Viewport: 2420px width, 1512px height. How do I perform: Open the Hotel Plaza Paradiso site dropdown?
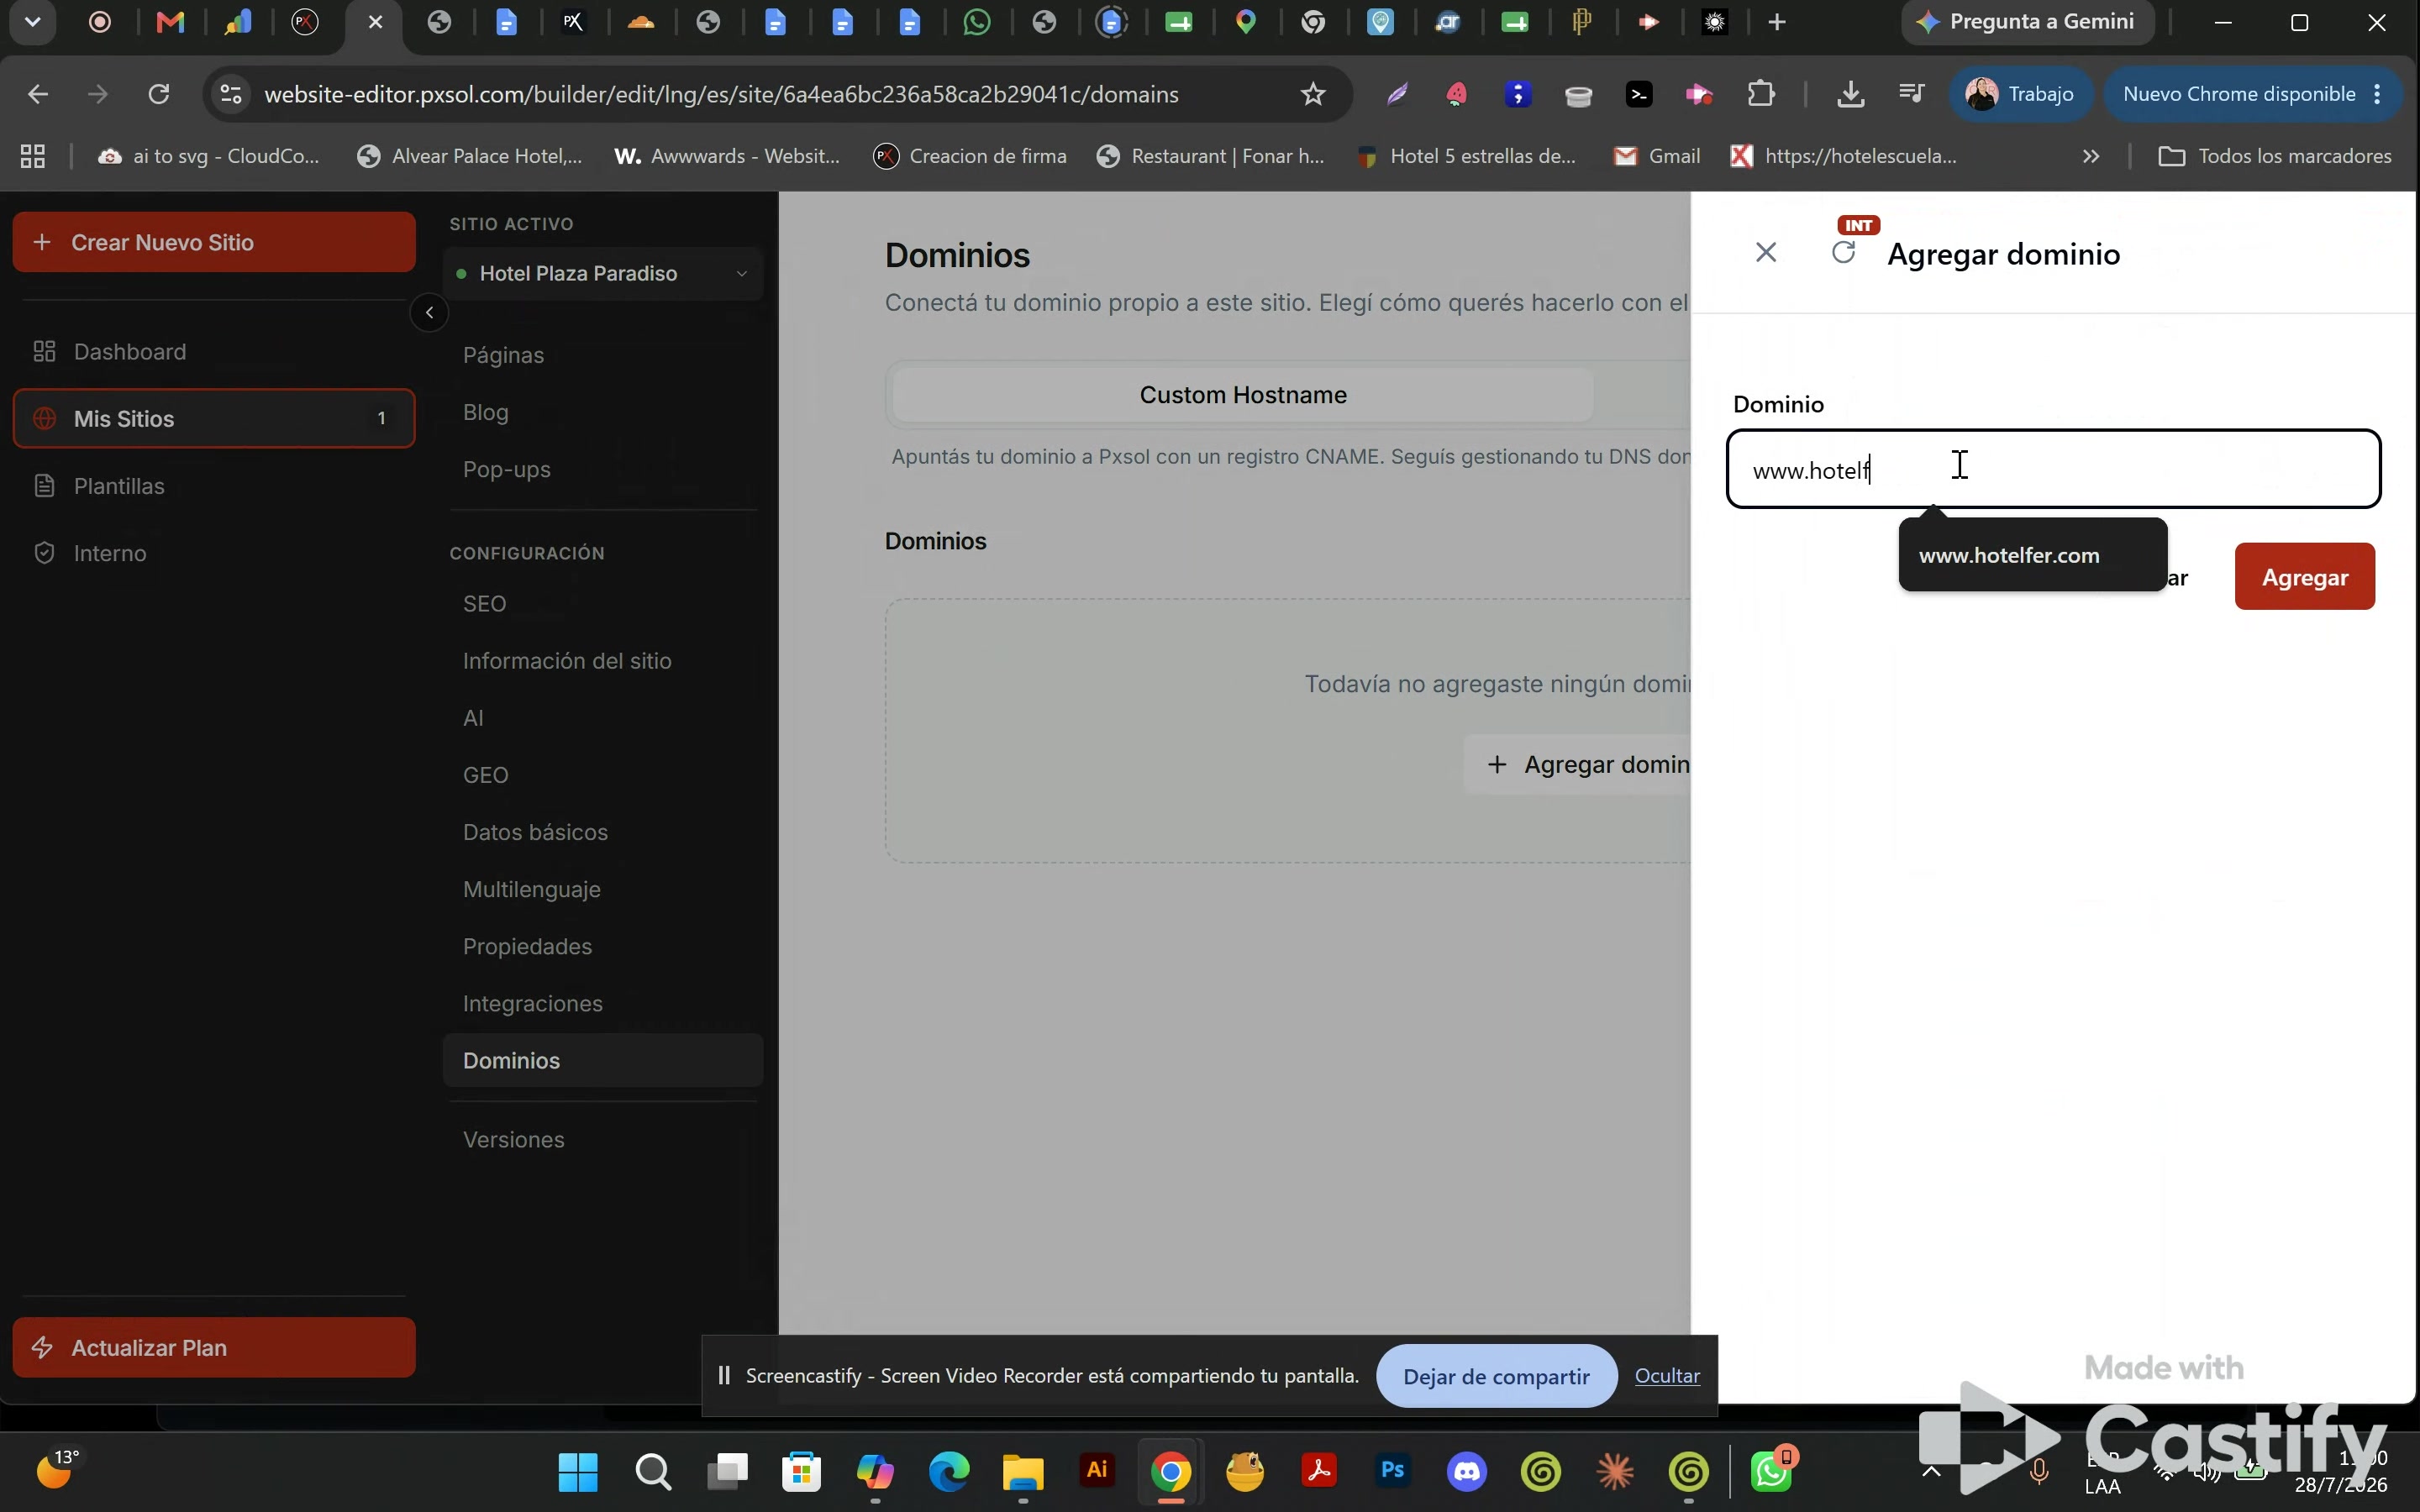pyautogui.click(x=602, y=273)
